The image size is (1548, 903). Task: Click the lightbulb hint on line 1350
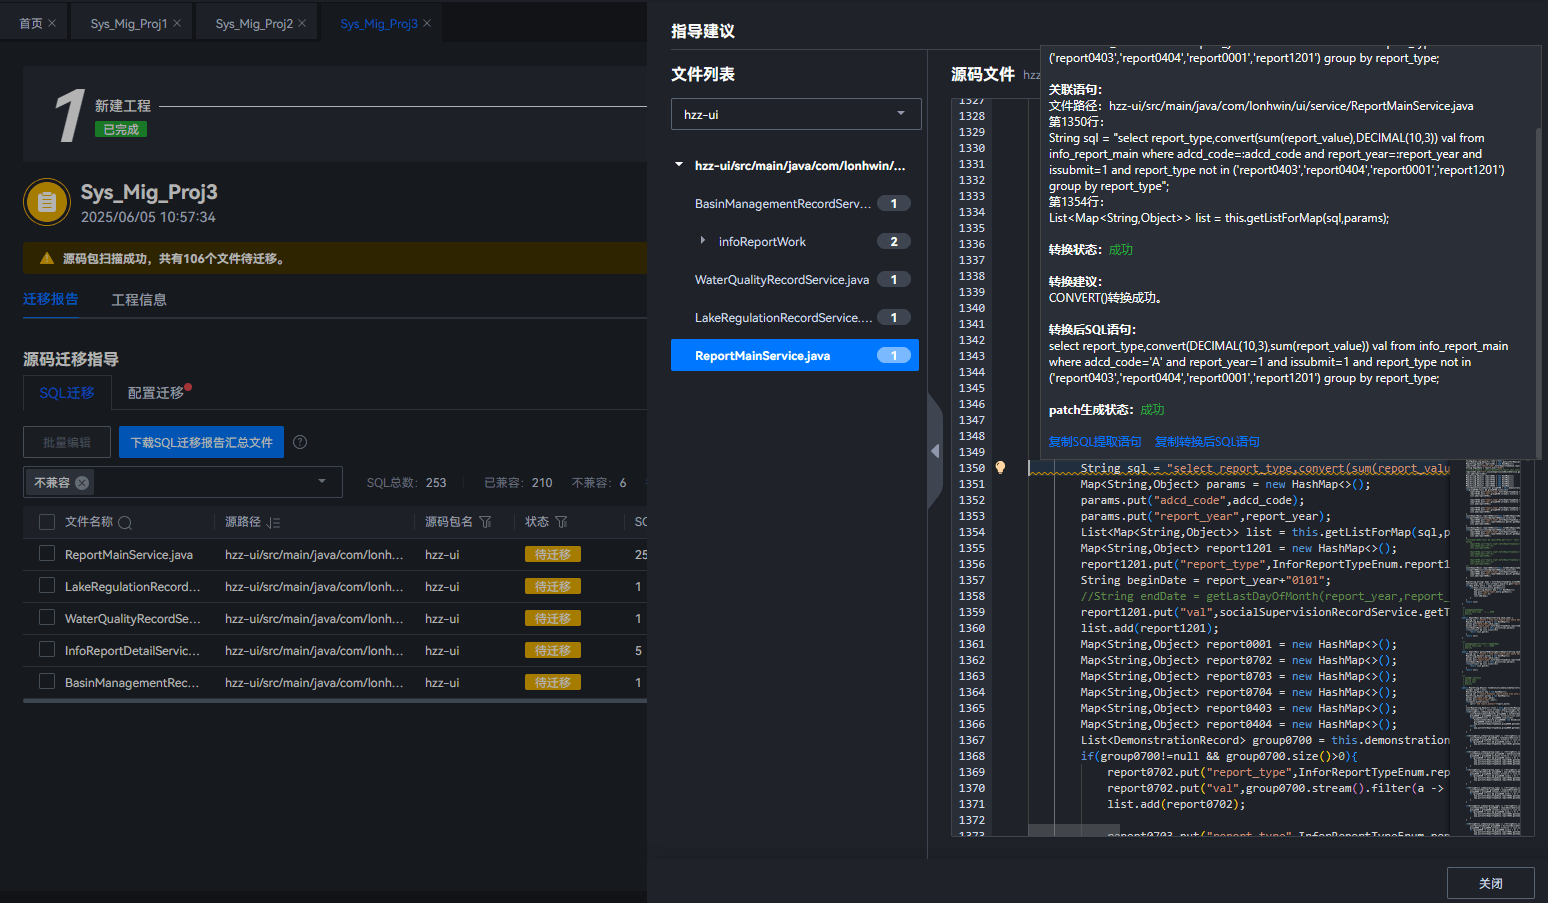click(x=1000, y=467)
